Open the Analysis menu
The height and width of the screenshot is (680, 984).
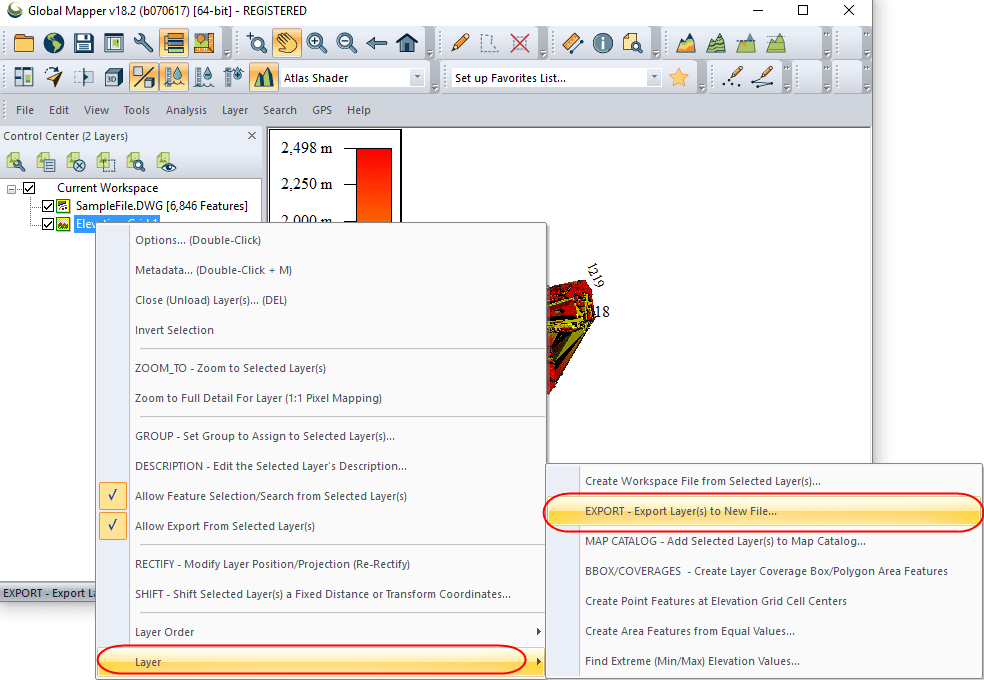click(x=186, y=110)
